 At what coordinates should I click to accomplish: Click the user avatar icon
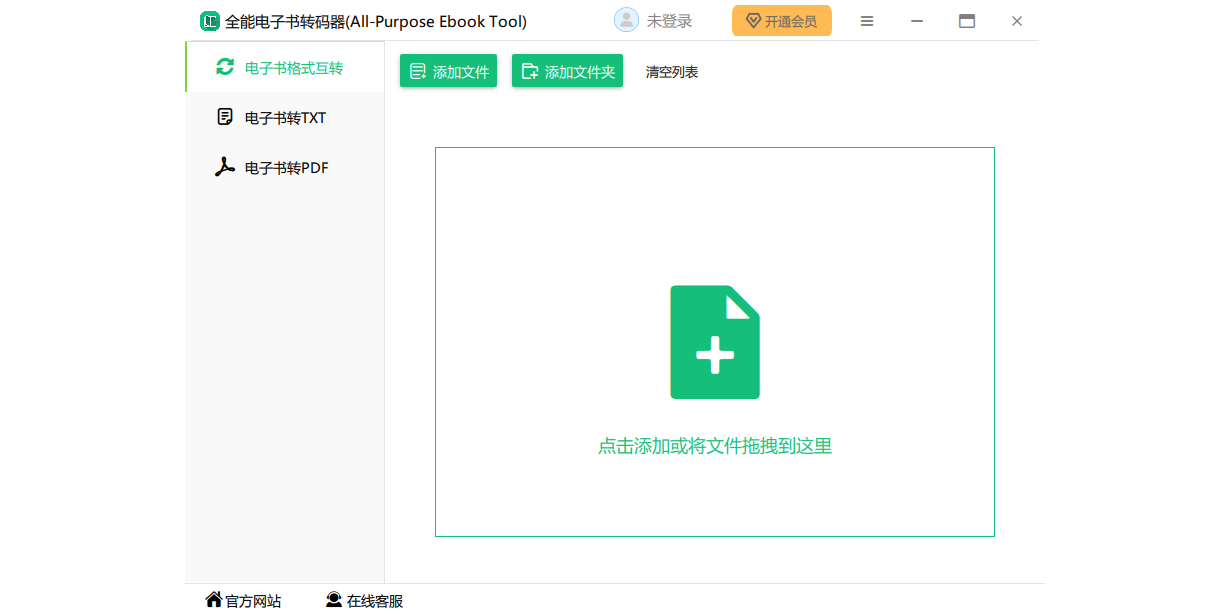pyautogui.click(x=625, y=20)
